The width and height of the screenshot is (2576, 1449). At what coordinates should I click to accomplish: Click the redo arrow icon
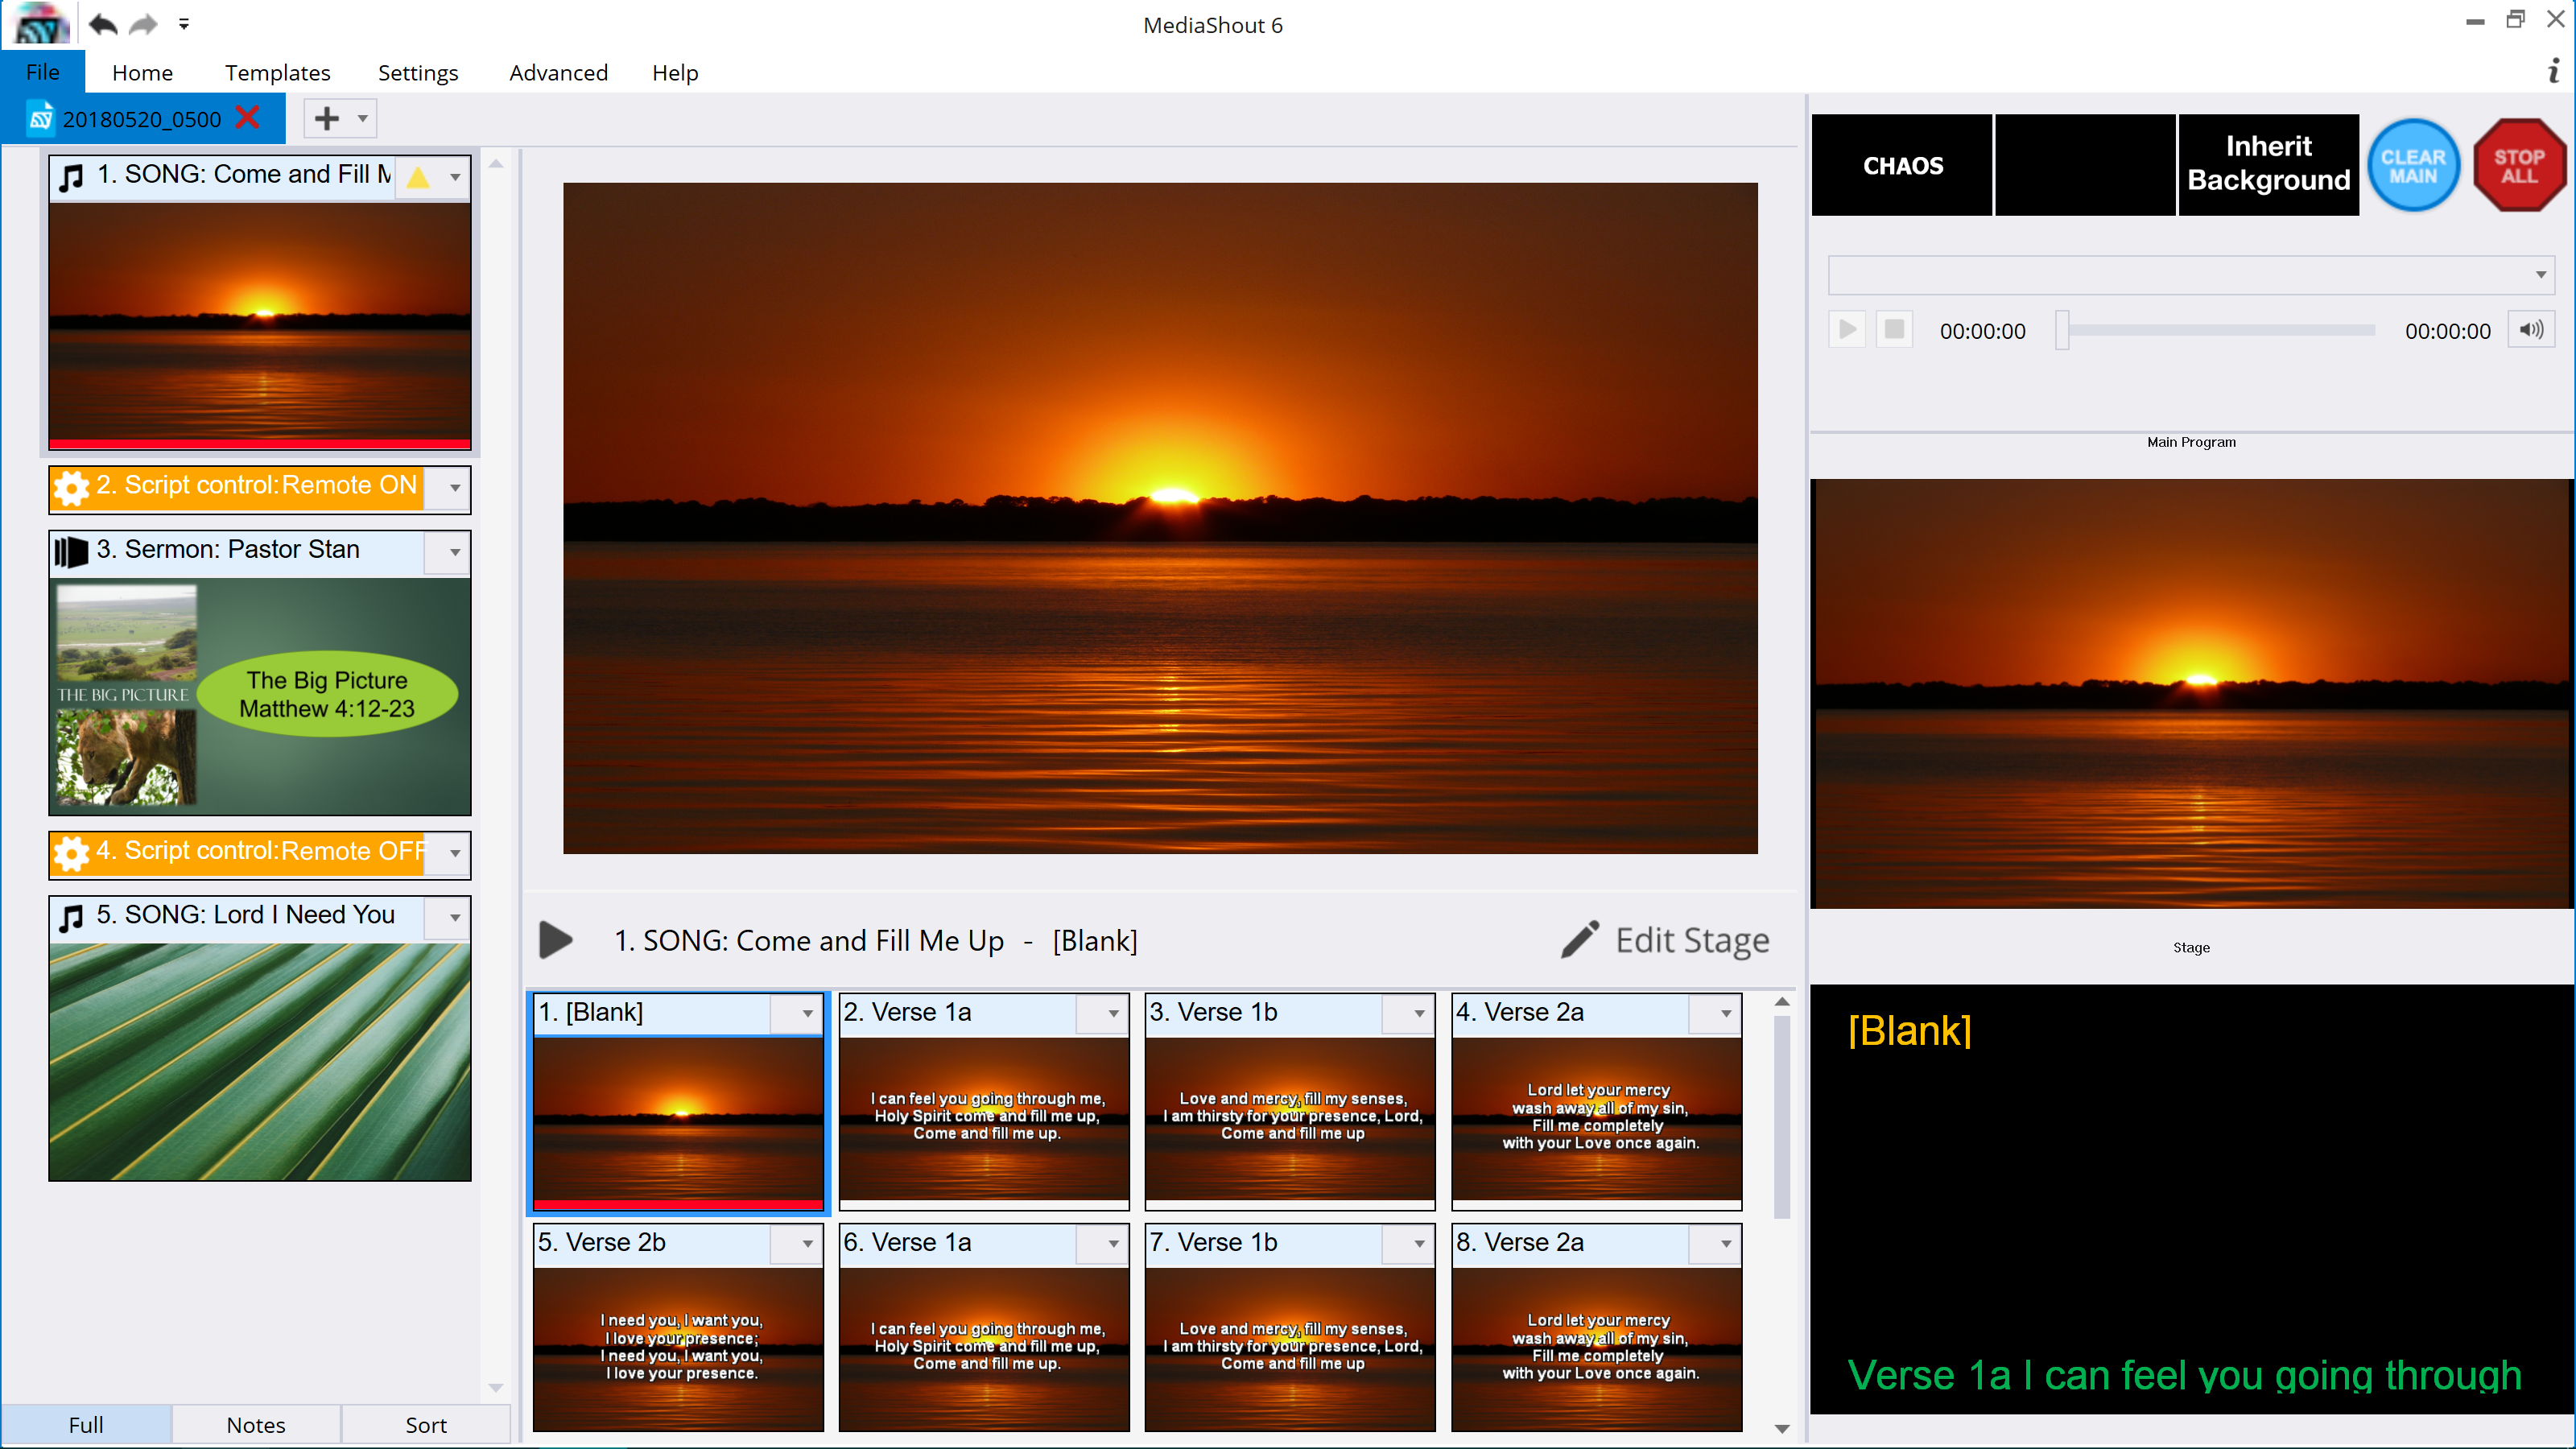tap(145, 24)
